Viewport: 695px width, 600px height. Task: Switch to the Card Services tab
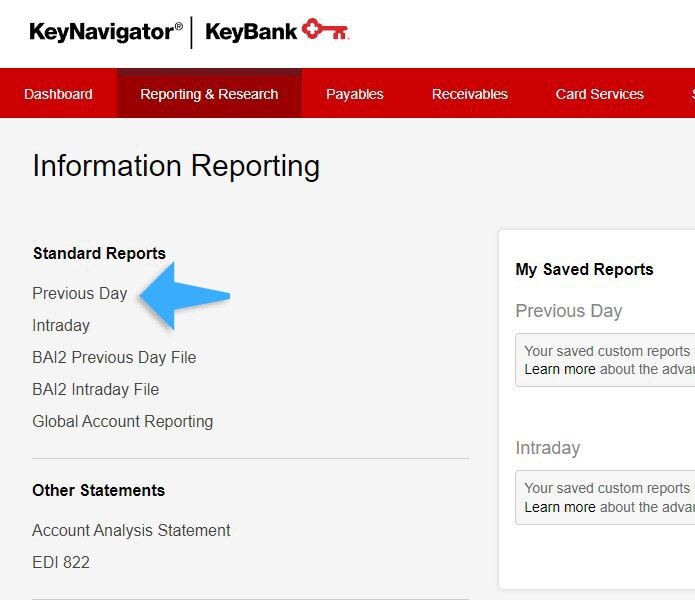(x=599, y=94)
